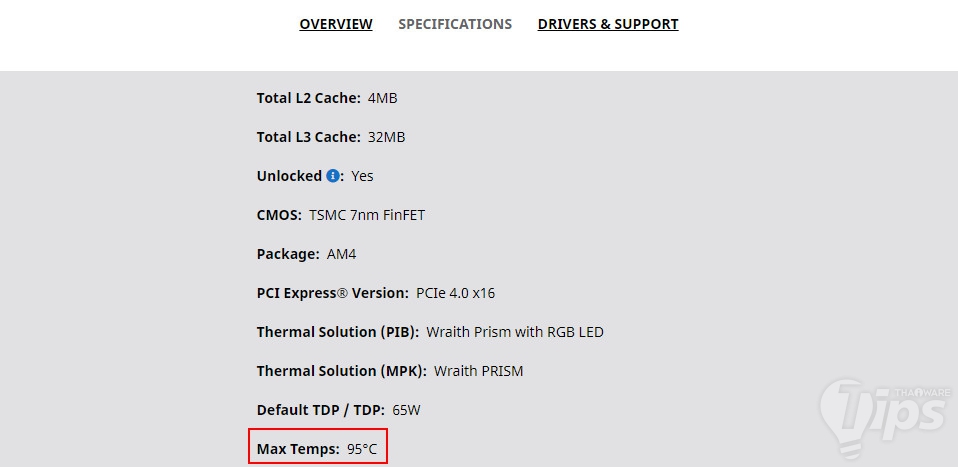Viewport: 958px width, 467px height.
Task: Click the Wraith Prism with RGB LED text
Action: click(515, 332)
